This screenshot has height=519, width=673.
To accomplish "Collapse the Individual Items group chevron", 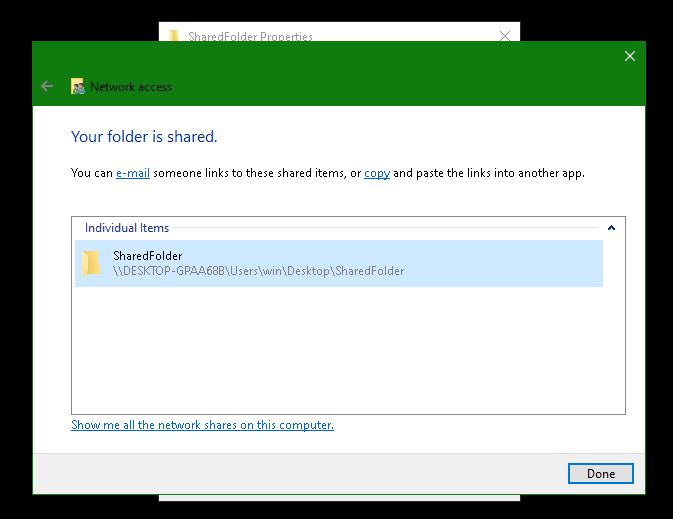I will [611, 228].
